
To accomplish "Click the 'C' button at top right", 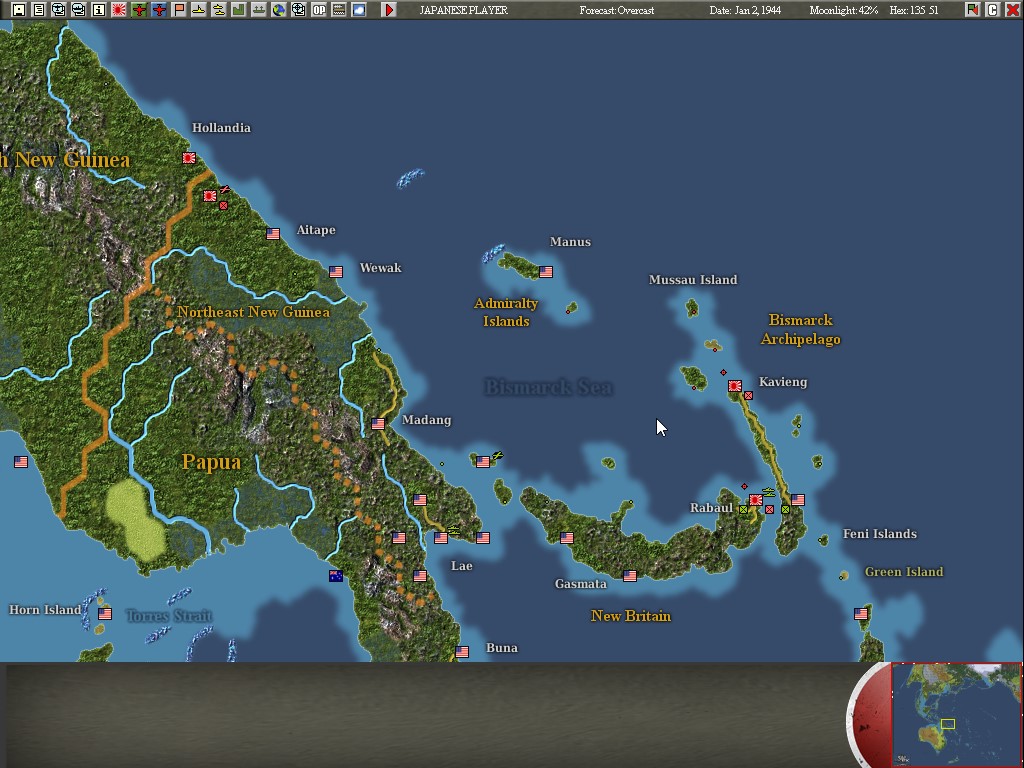I will [992, 10].
